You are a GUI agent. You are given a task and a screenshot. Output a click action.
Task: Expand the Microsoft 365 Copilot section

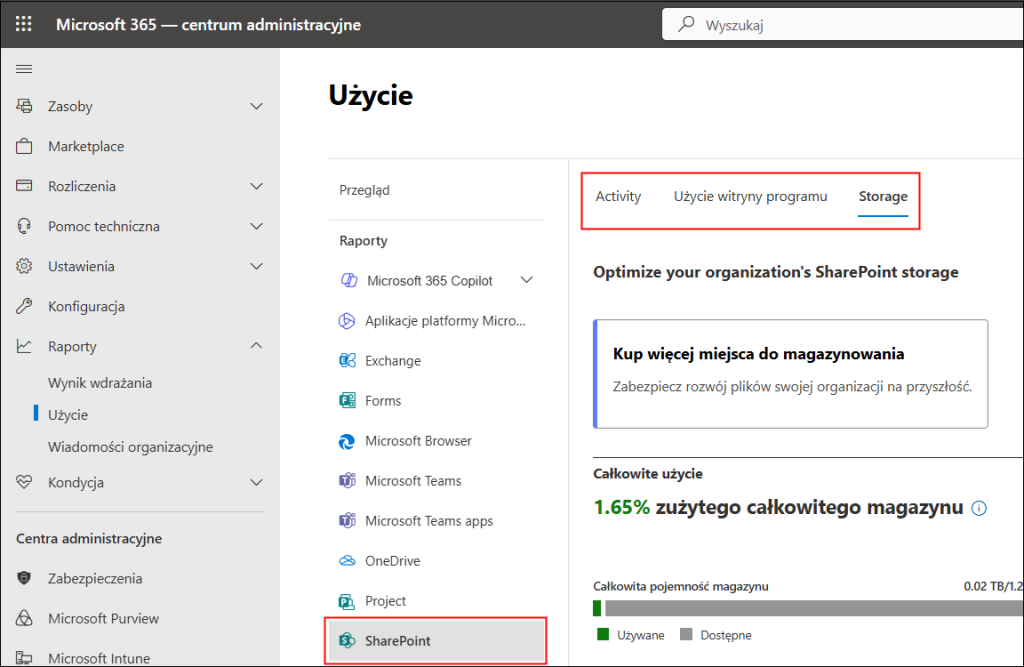[x=527, y=280]
